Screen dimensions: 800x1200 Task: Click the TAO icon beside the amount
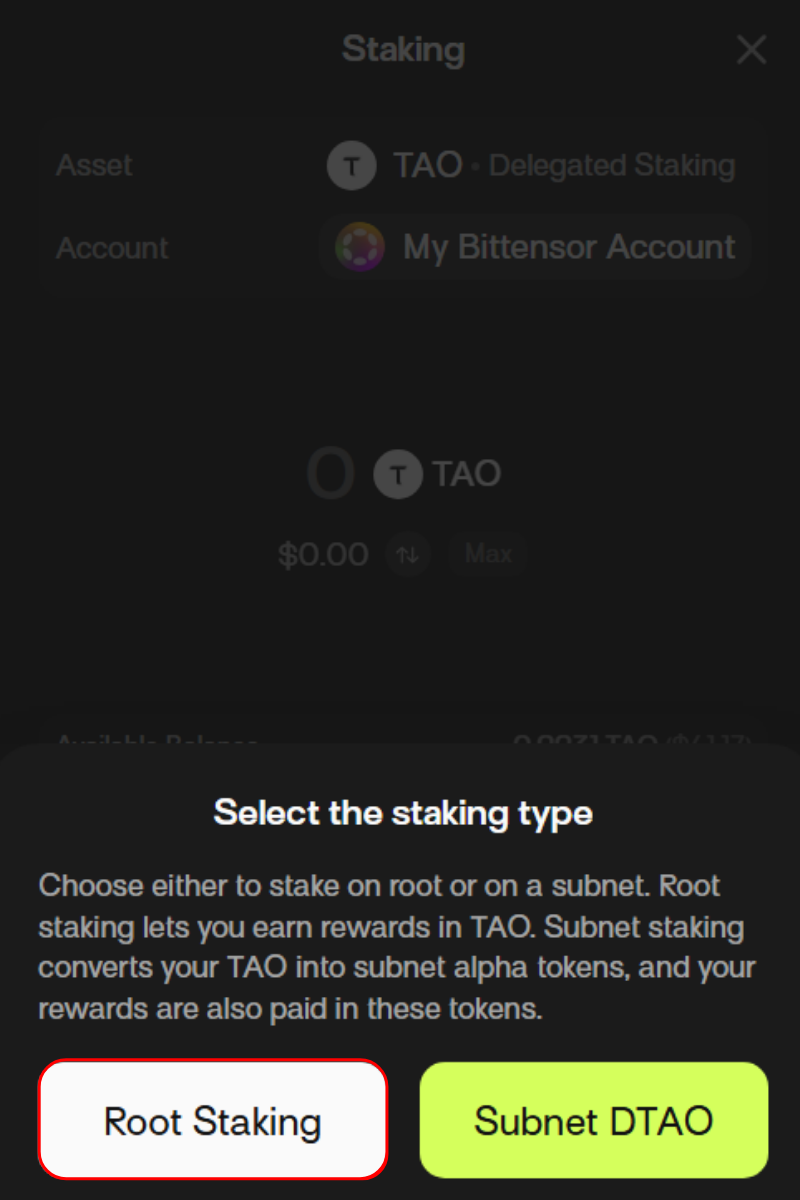point(397,474)
